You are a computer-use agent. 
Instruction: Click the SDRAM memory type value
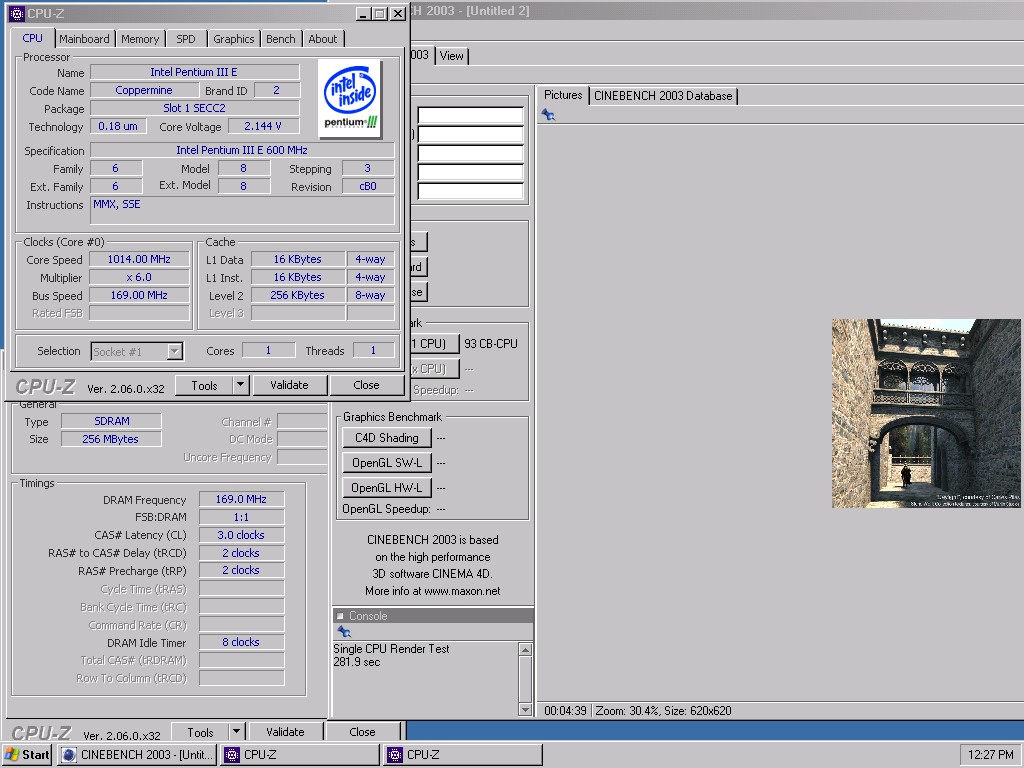tap(112, 421)
